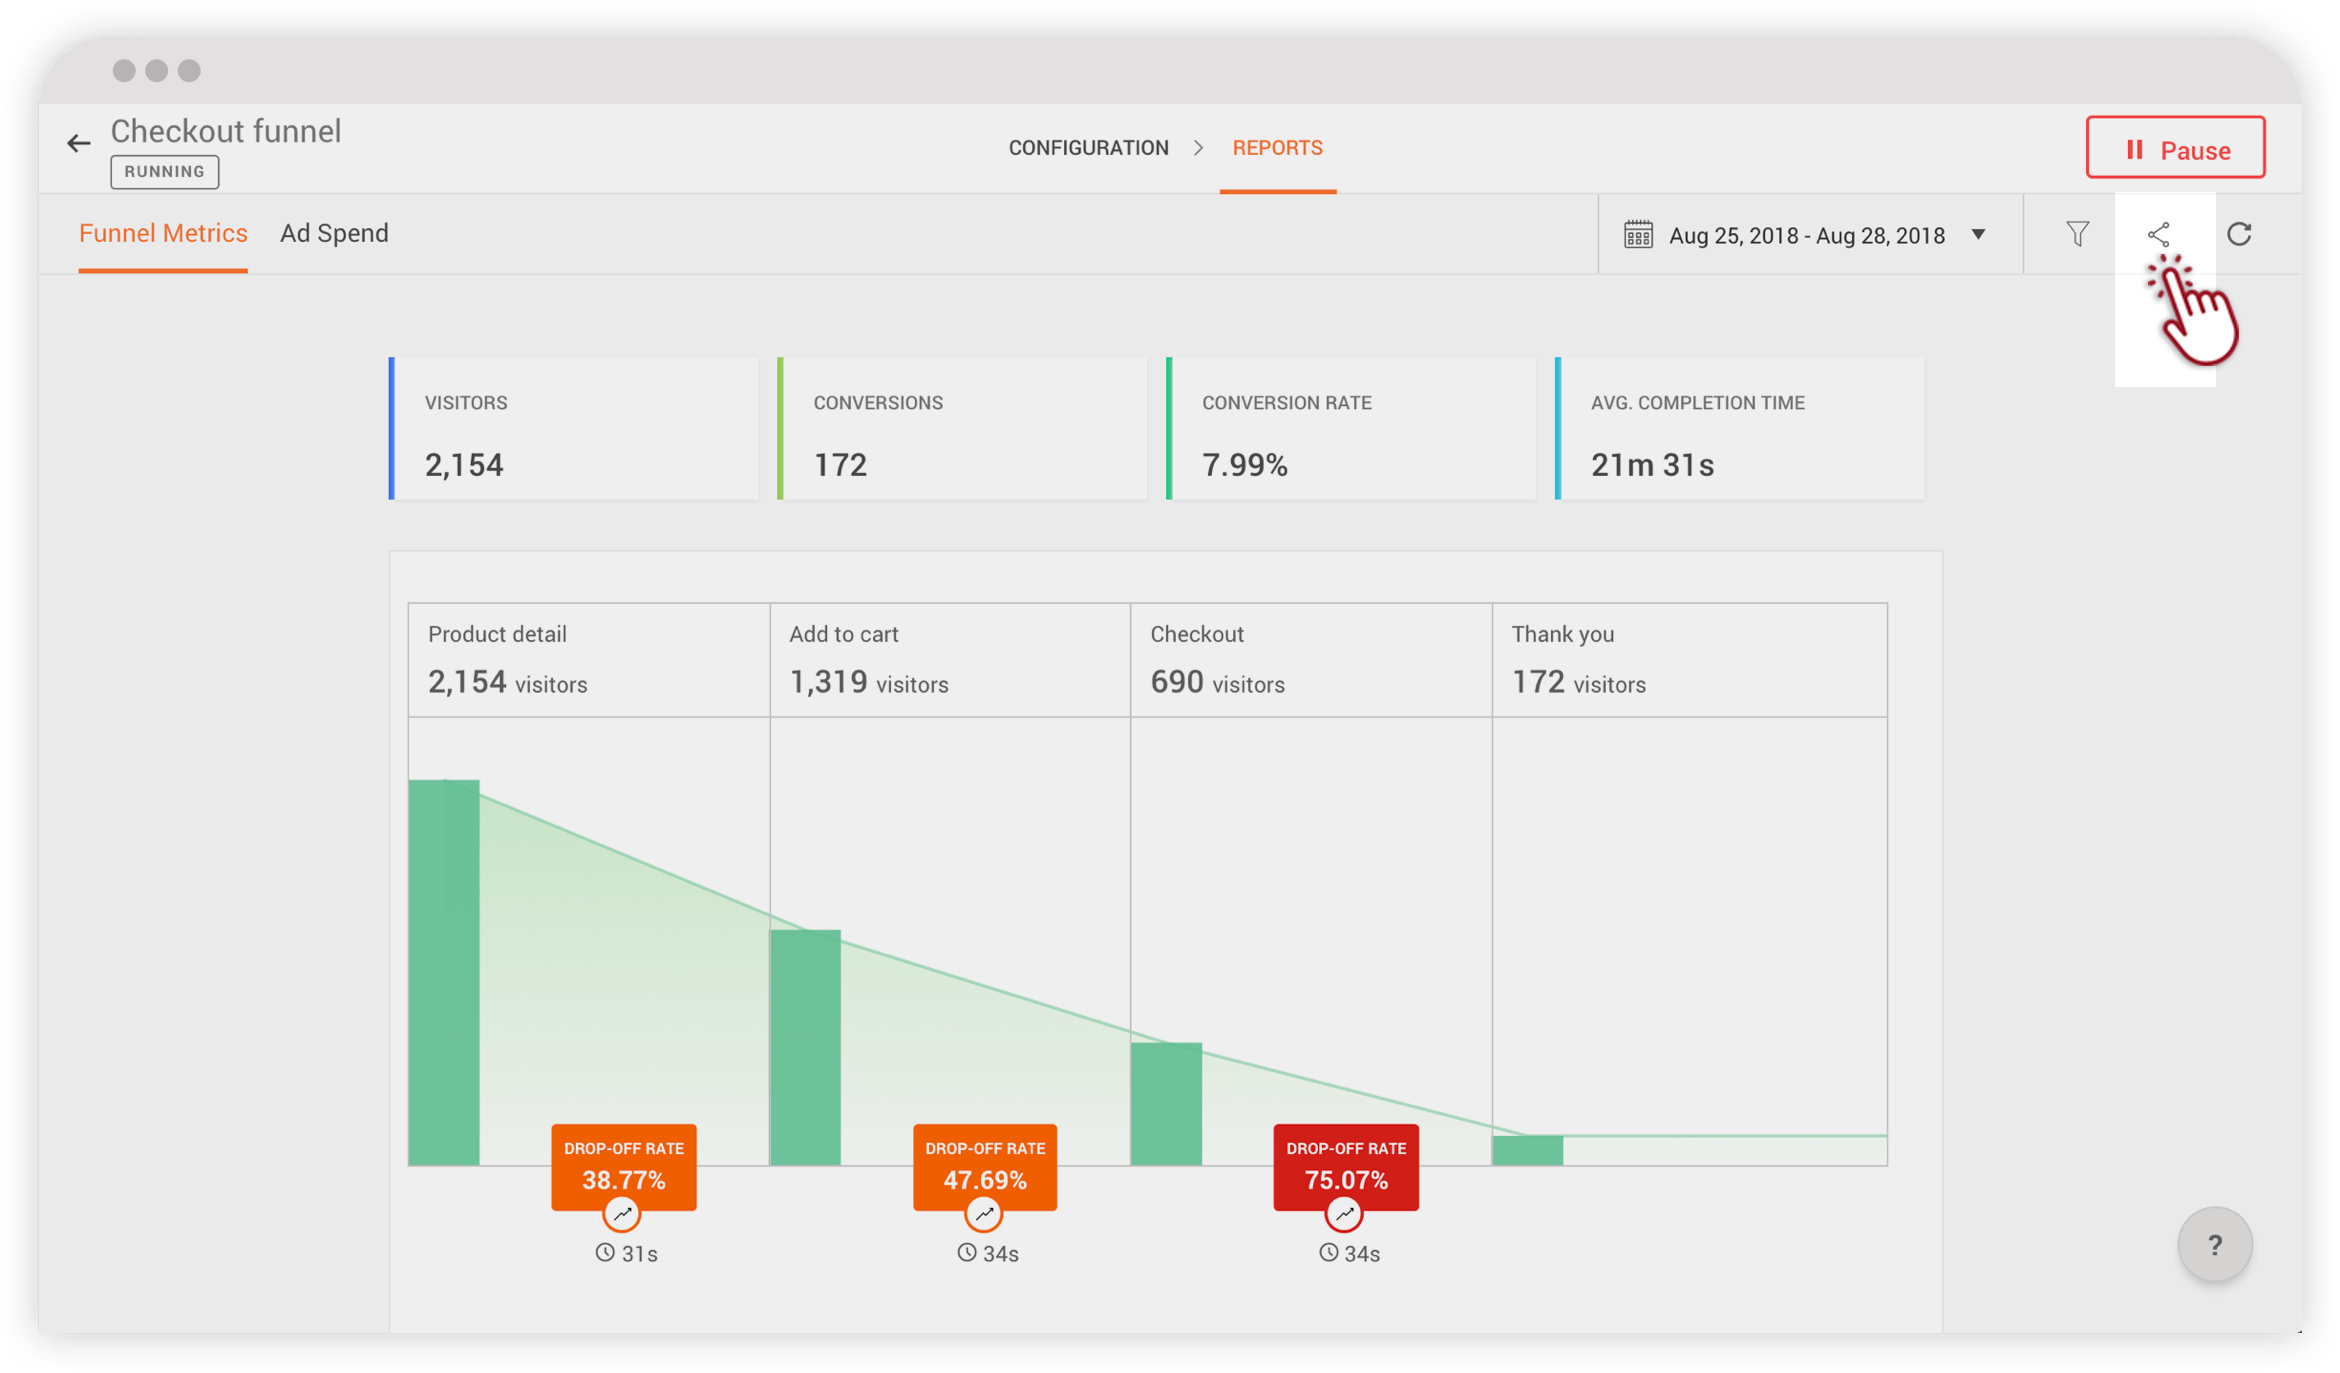
Task: Open the REPORTS section tab
Action: point(1277,148)
